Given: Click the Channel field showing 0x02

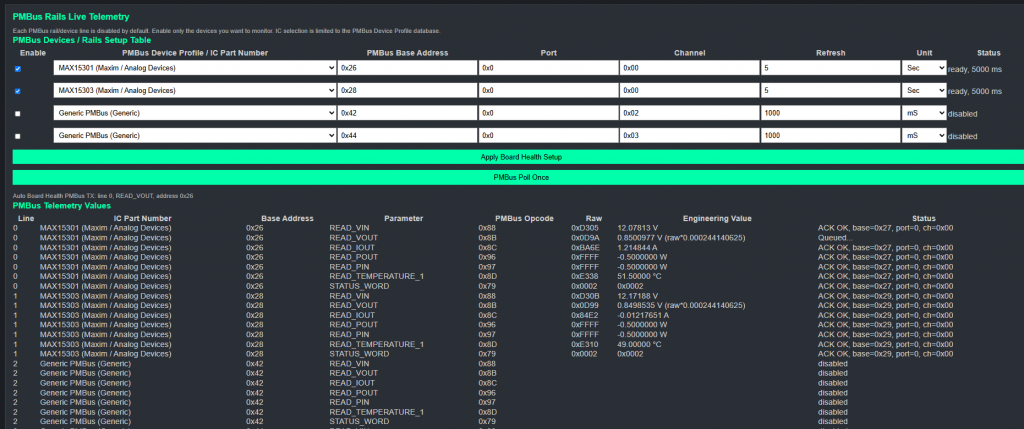Looking at the screenshot, I should [690, 113].
